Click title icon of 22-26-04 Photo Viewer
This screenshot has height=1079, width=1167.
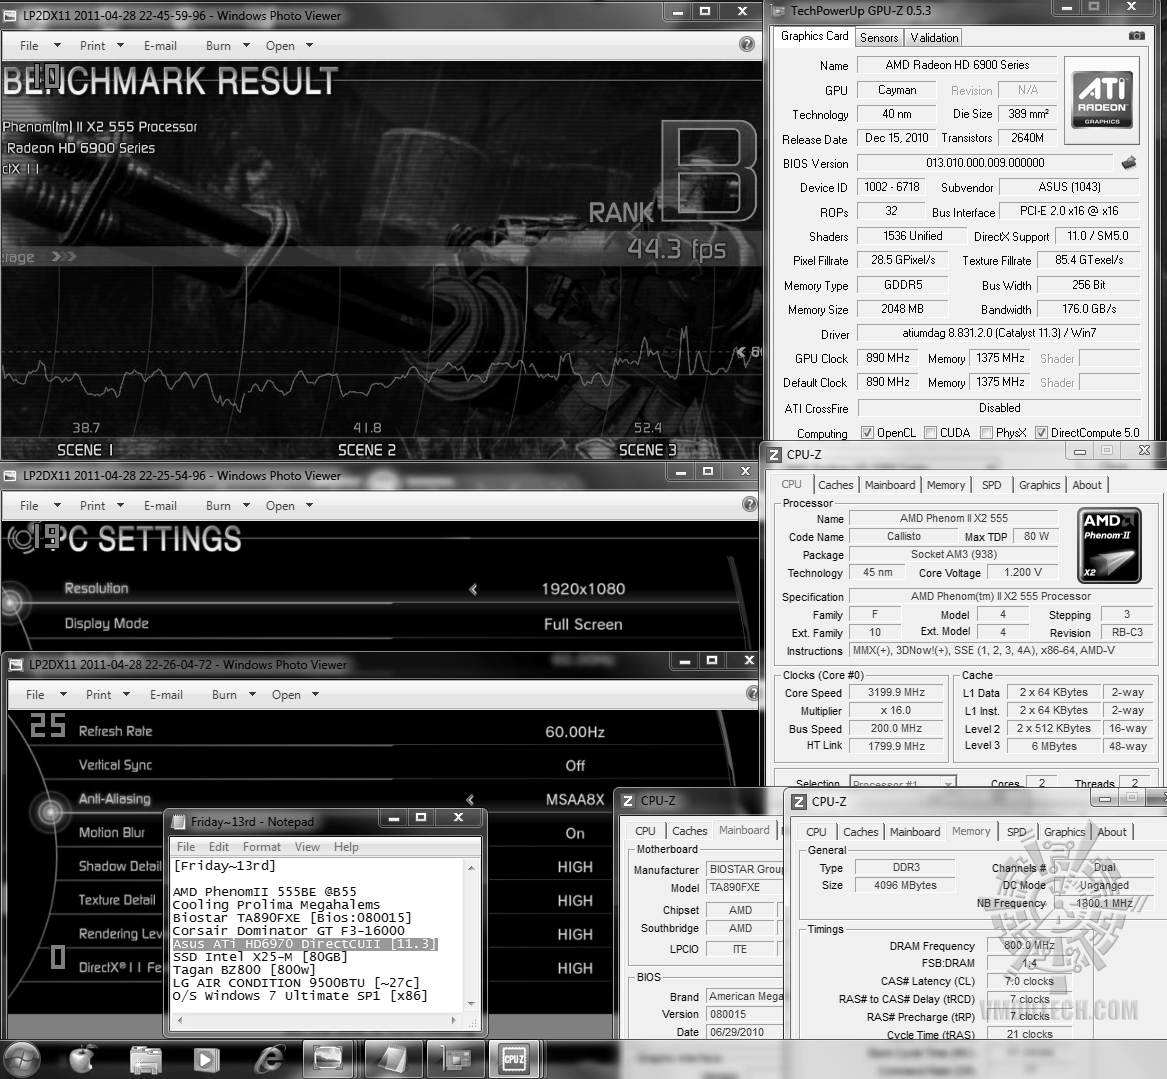tap(16, 665)
